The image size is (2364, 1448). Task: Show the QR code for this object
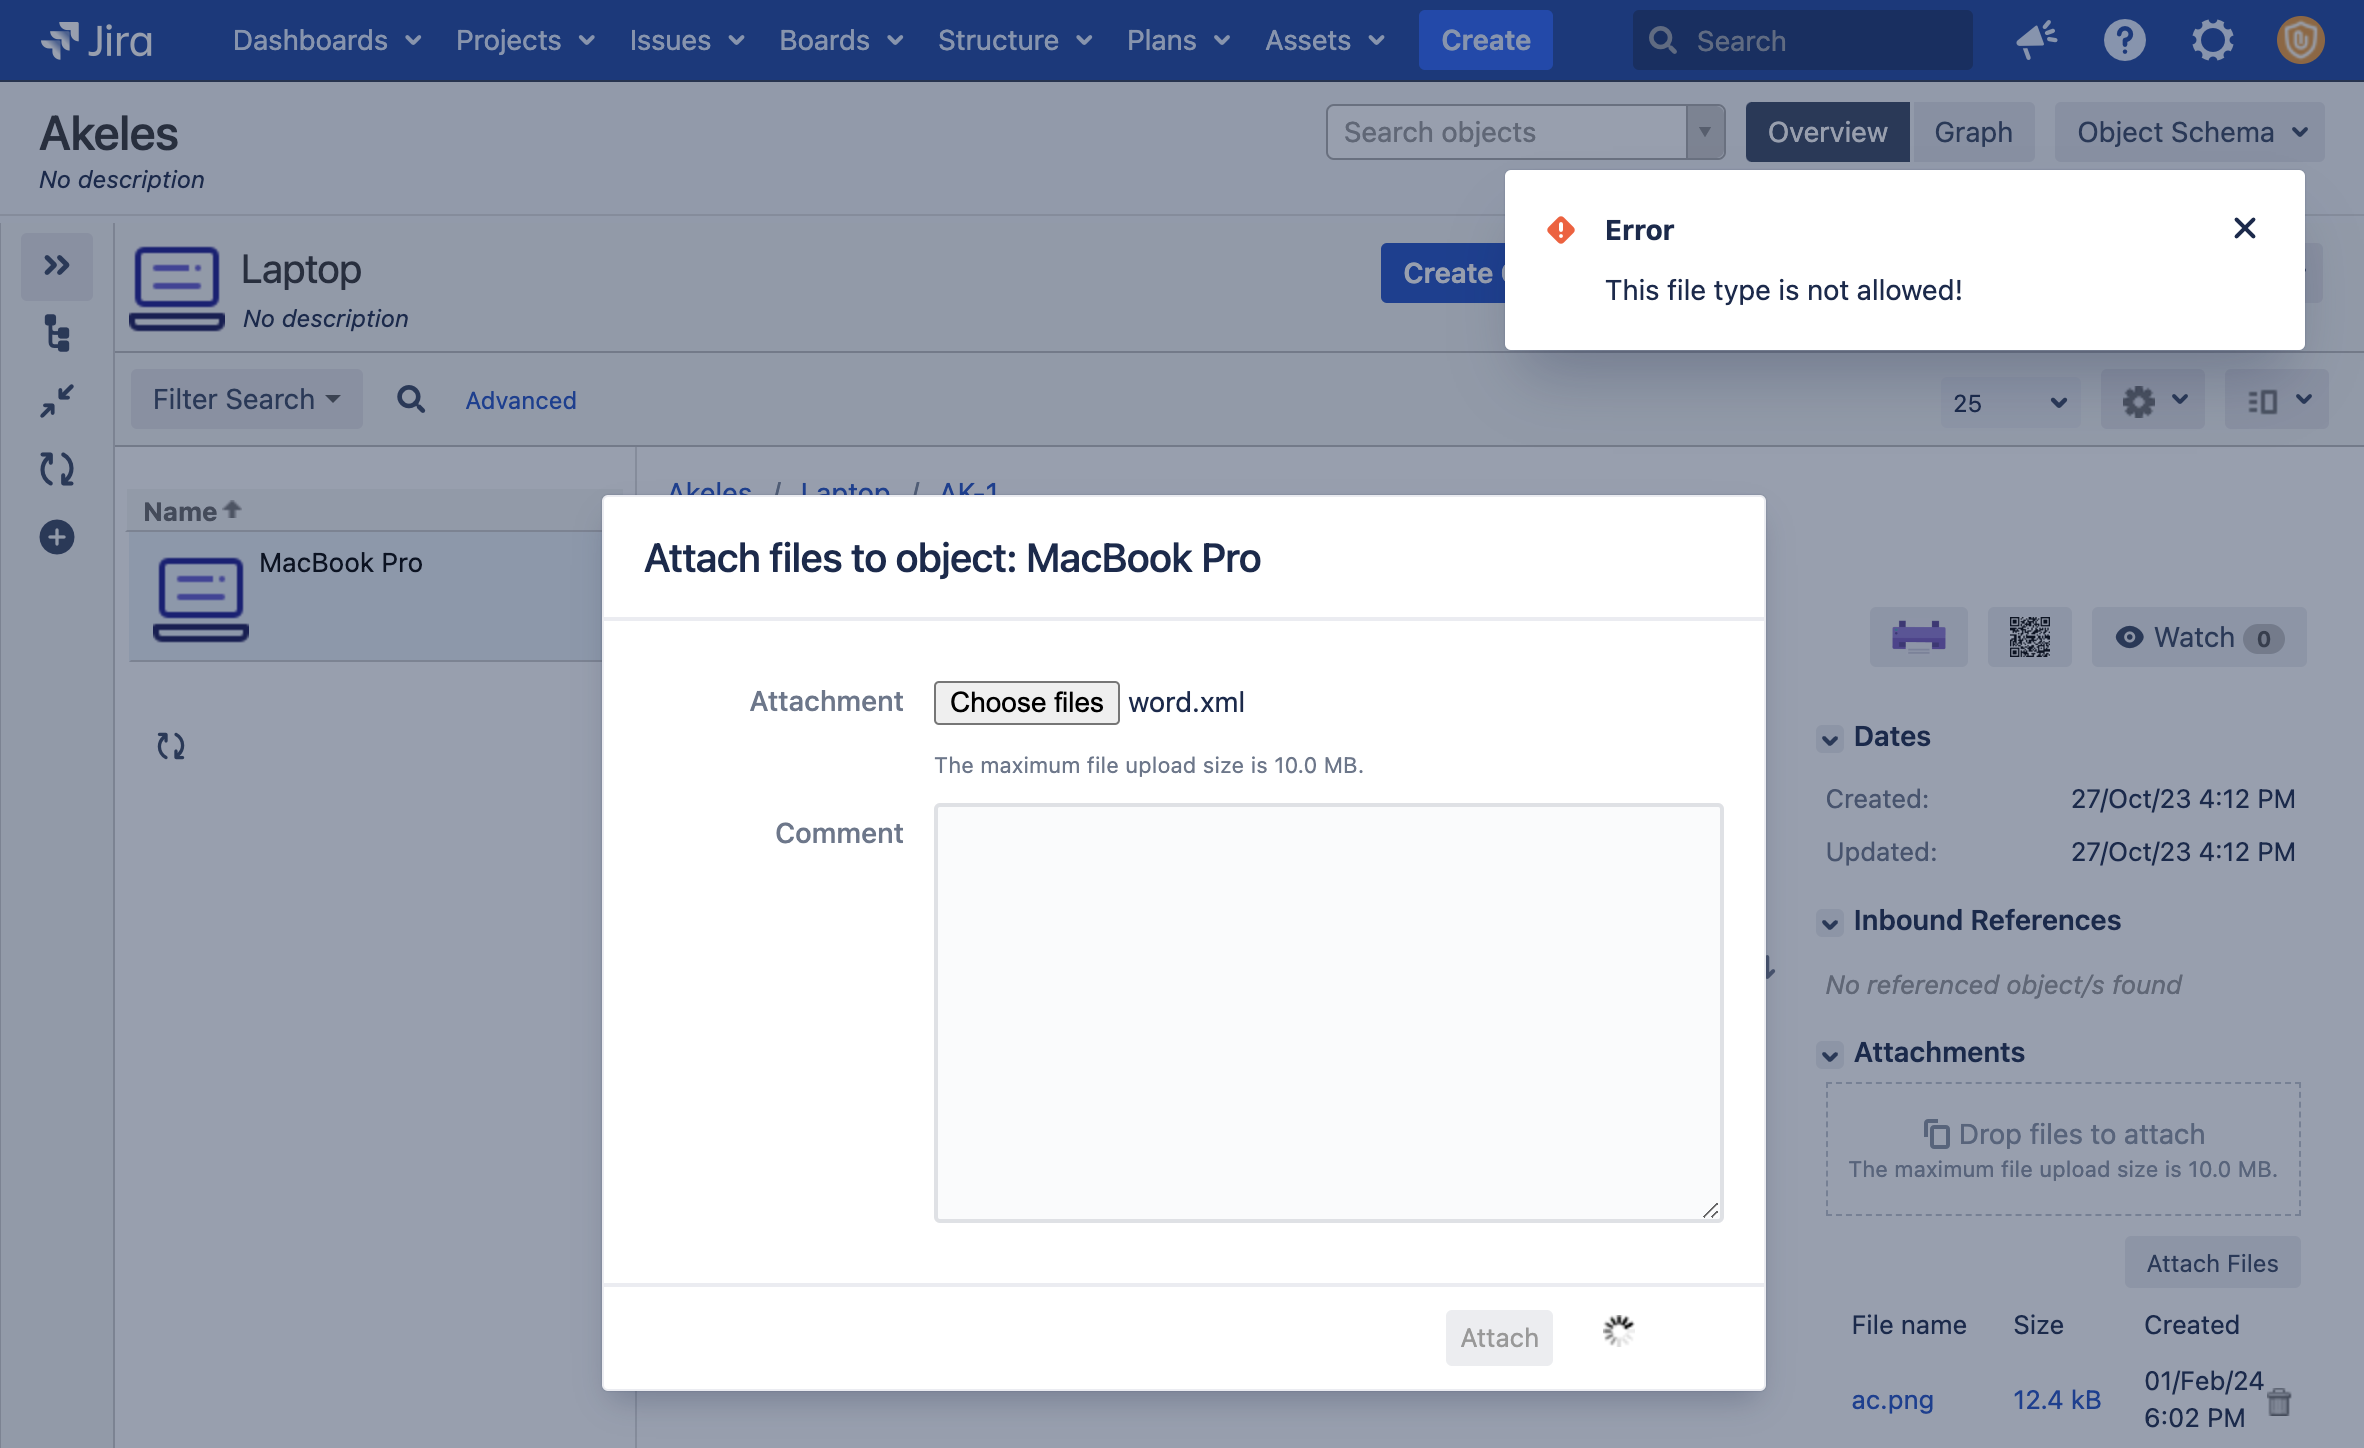[x=2029, y=637]
